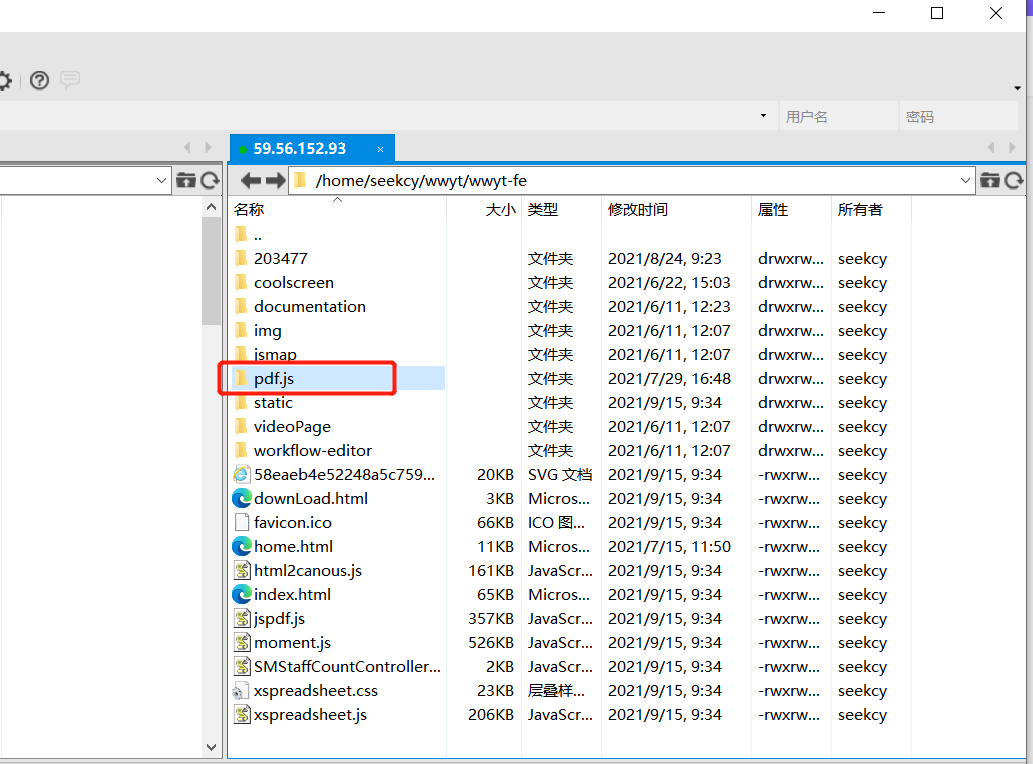1033x764 pixels.
Task: Click the index.html Edge icon
Action: tap(242, 595)
